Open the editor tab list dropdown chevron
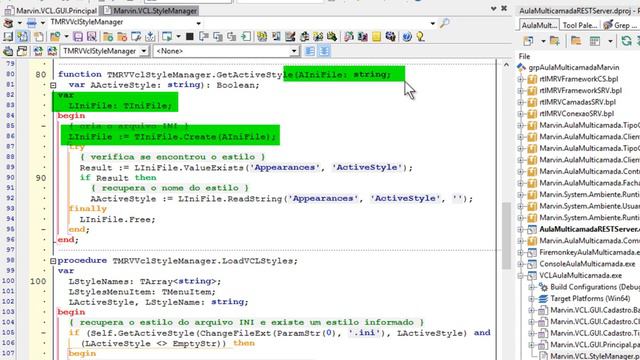Image resolution: width=640 pixels, height=360 pixels. pos(493,8)
